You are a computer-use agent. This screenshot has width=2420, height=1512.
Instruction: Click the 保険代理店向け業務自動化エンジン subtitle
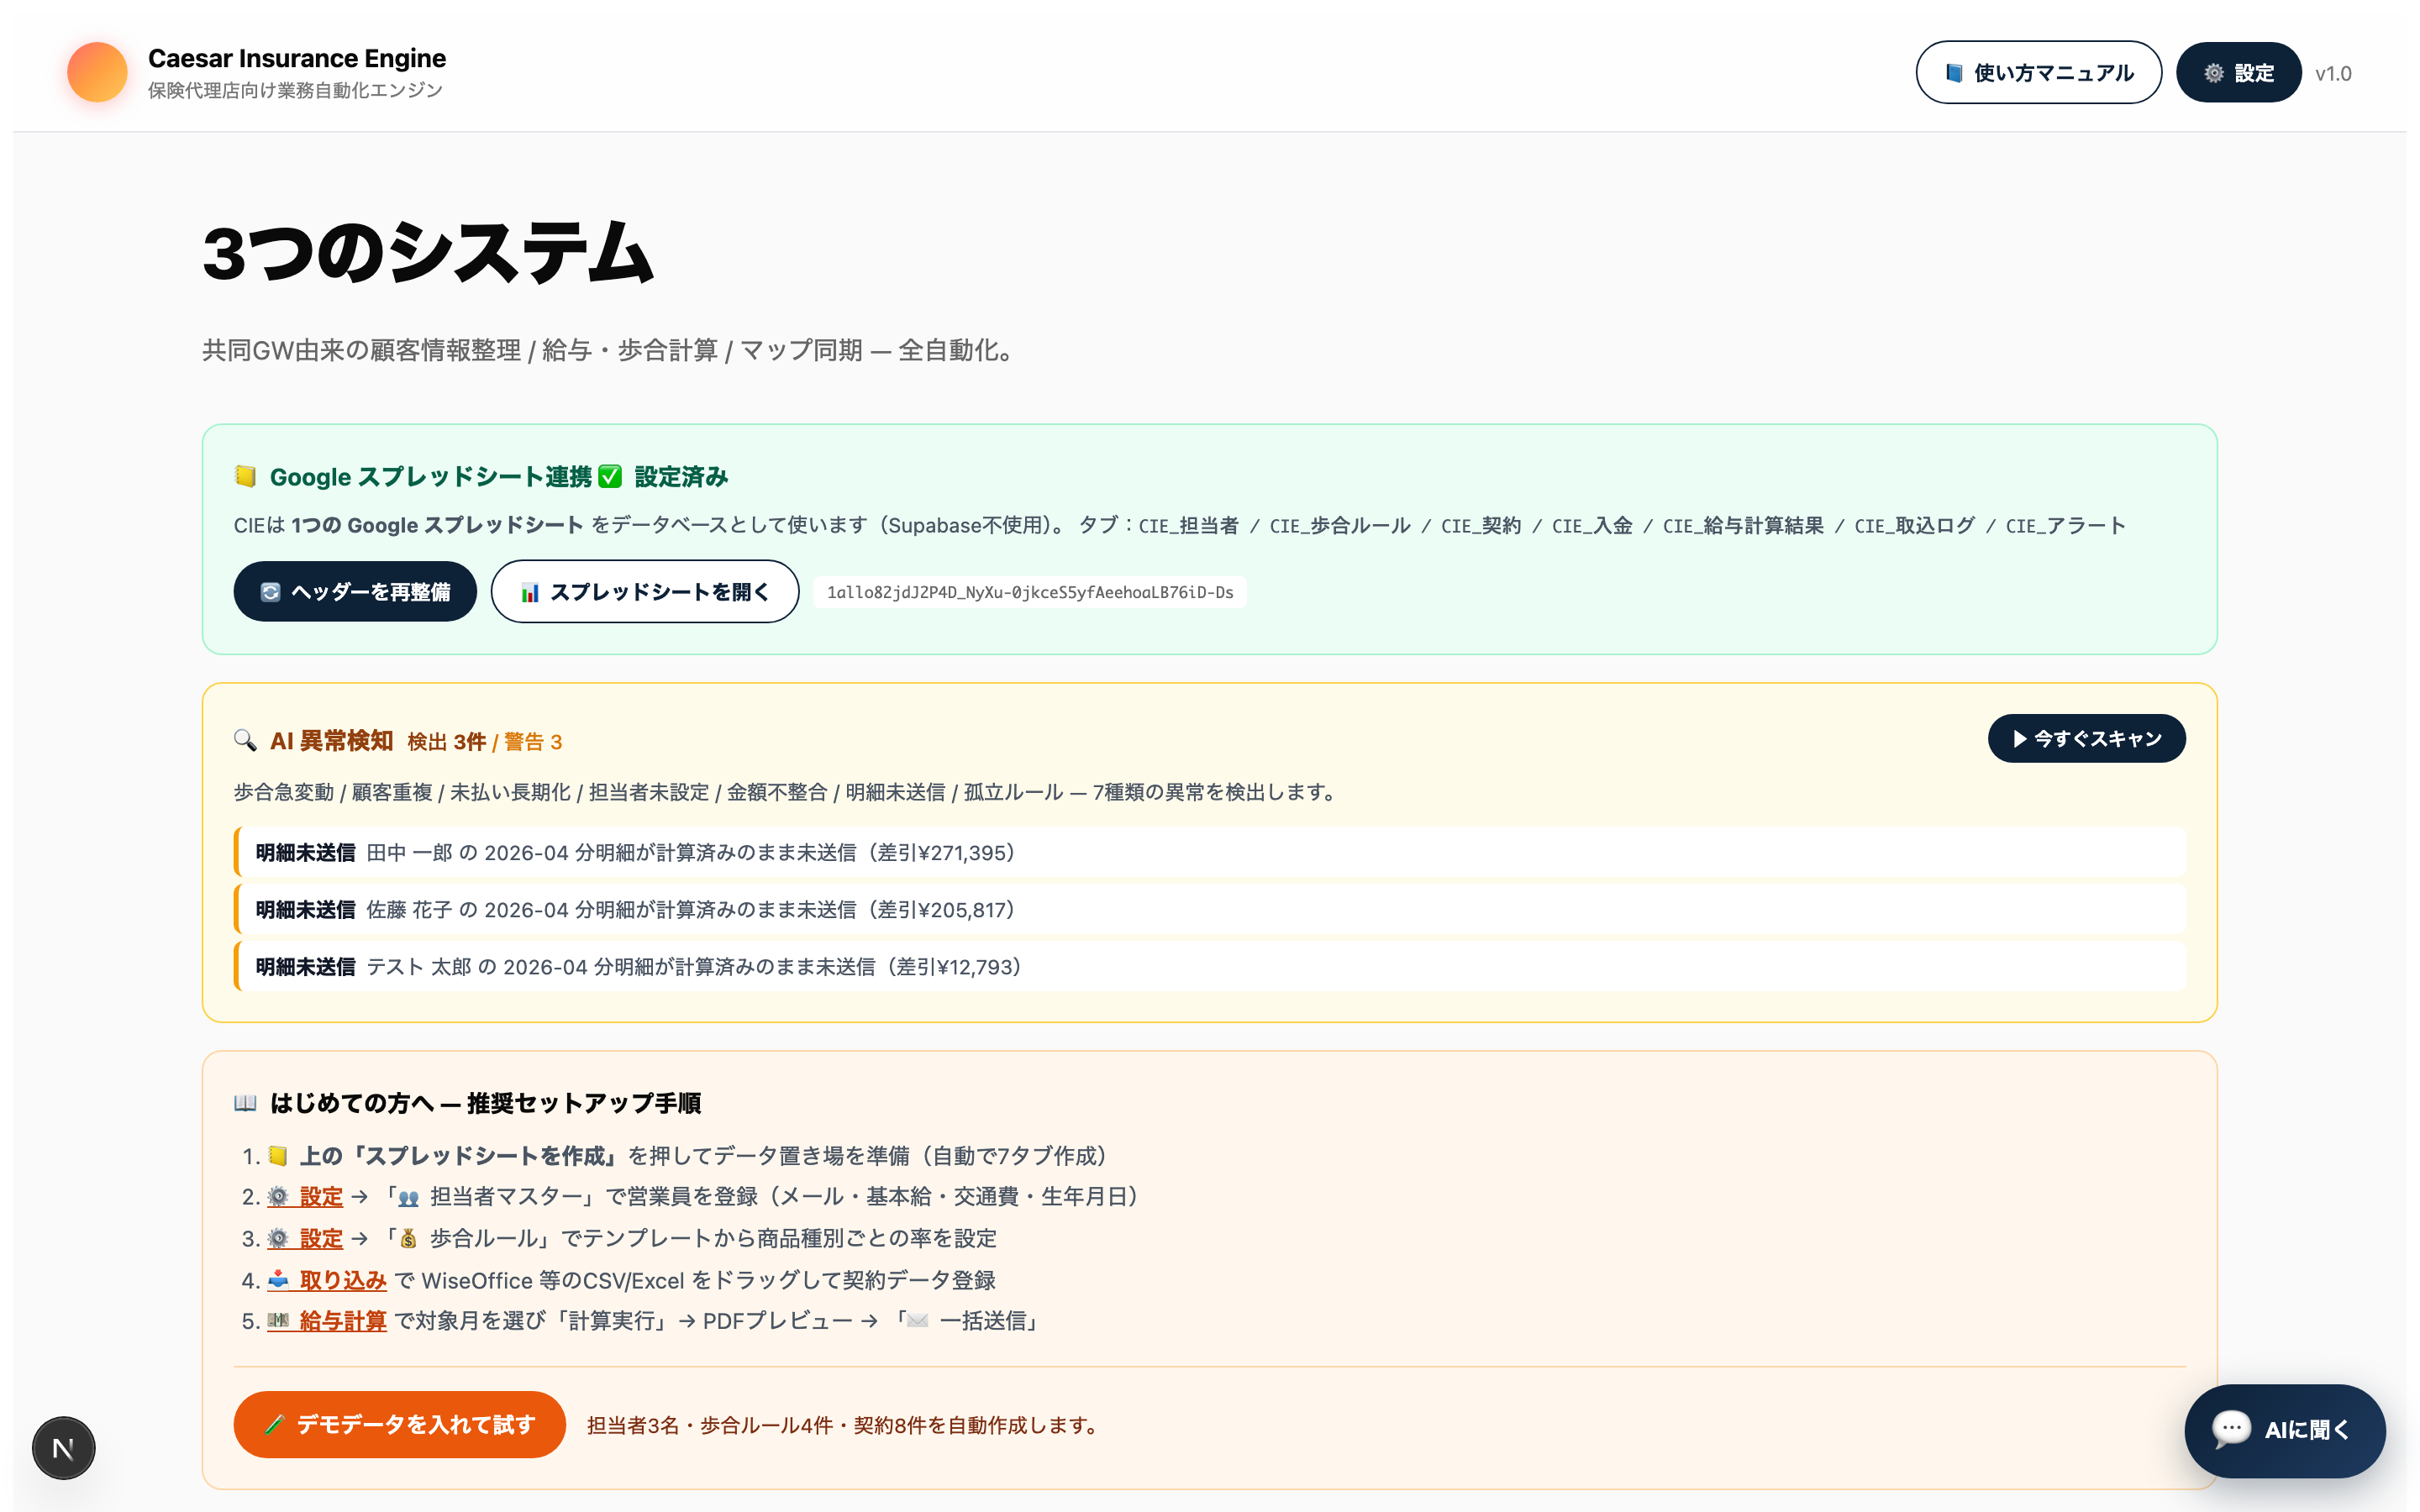pos(295,90)
